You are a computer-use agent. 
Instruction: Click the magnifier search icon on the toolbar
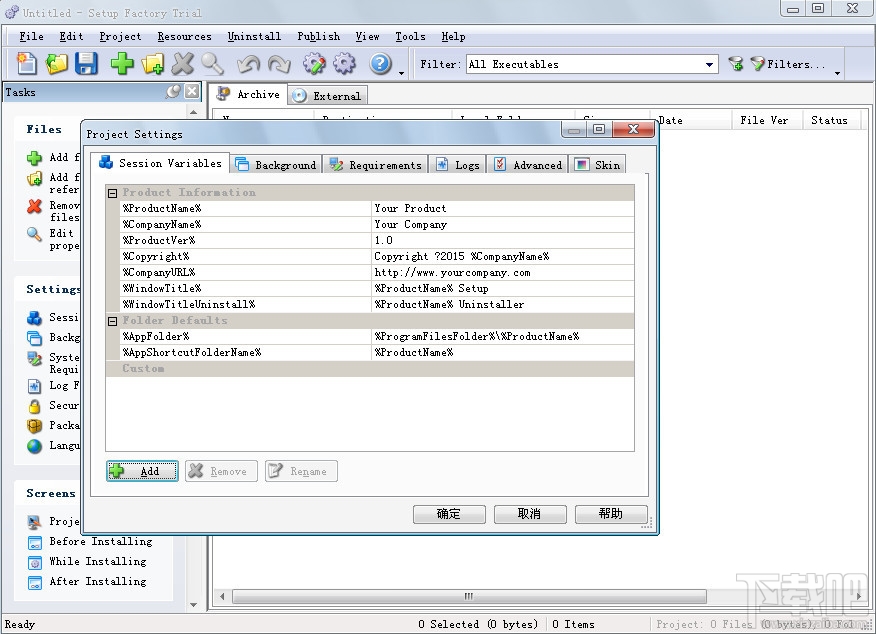[x=214, y=63]
